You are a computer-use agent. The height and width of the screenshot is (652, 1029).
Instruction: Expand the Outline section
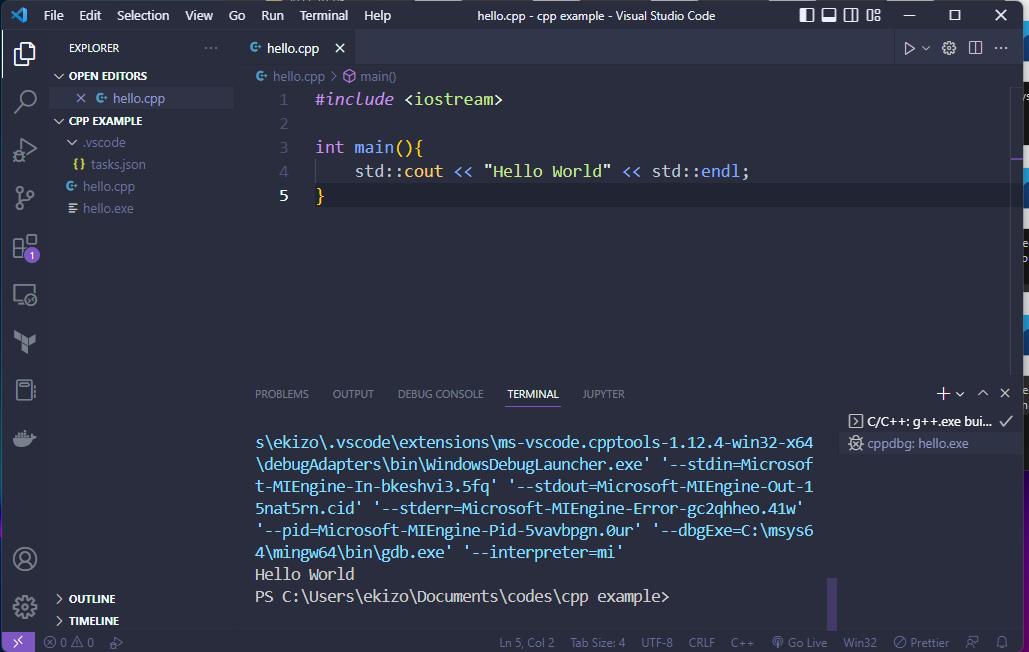coord(59,599)
